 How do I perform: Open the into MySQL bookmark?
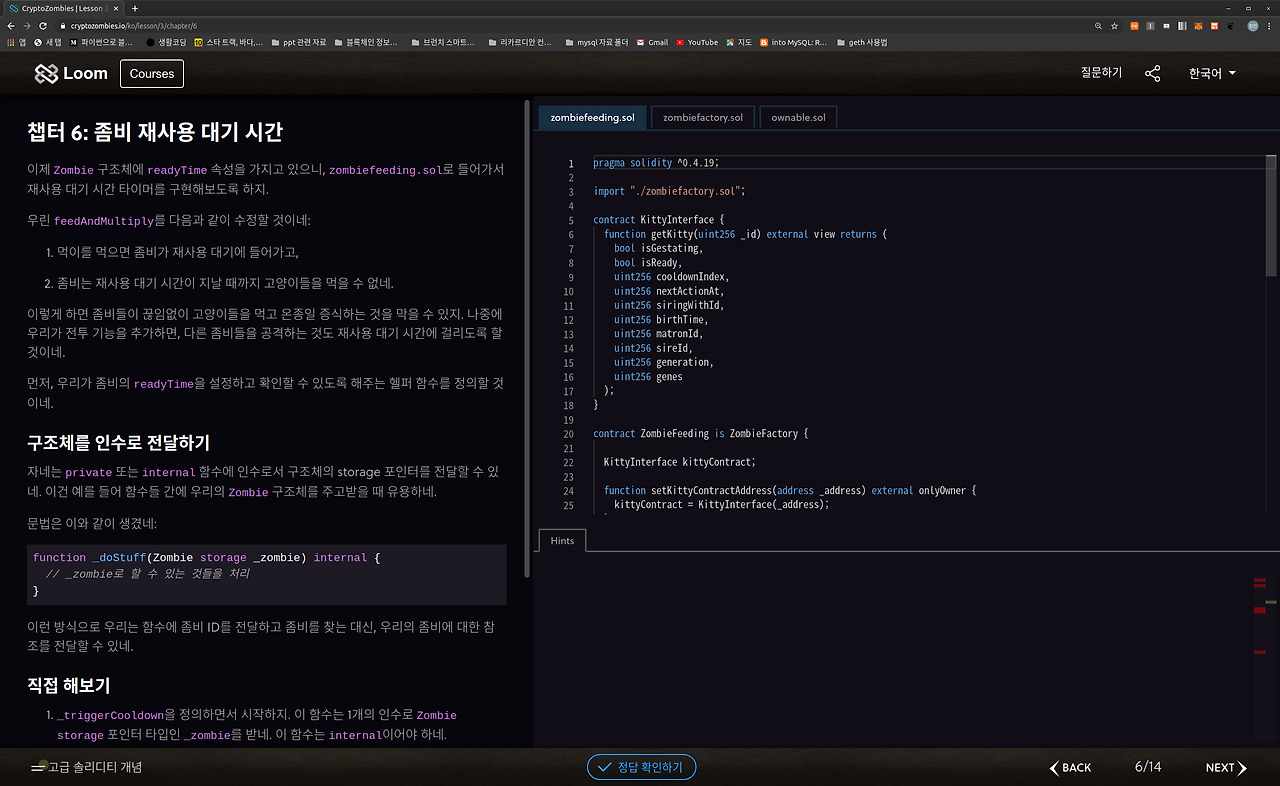[794, 42]
